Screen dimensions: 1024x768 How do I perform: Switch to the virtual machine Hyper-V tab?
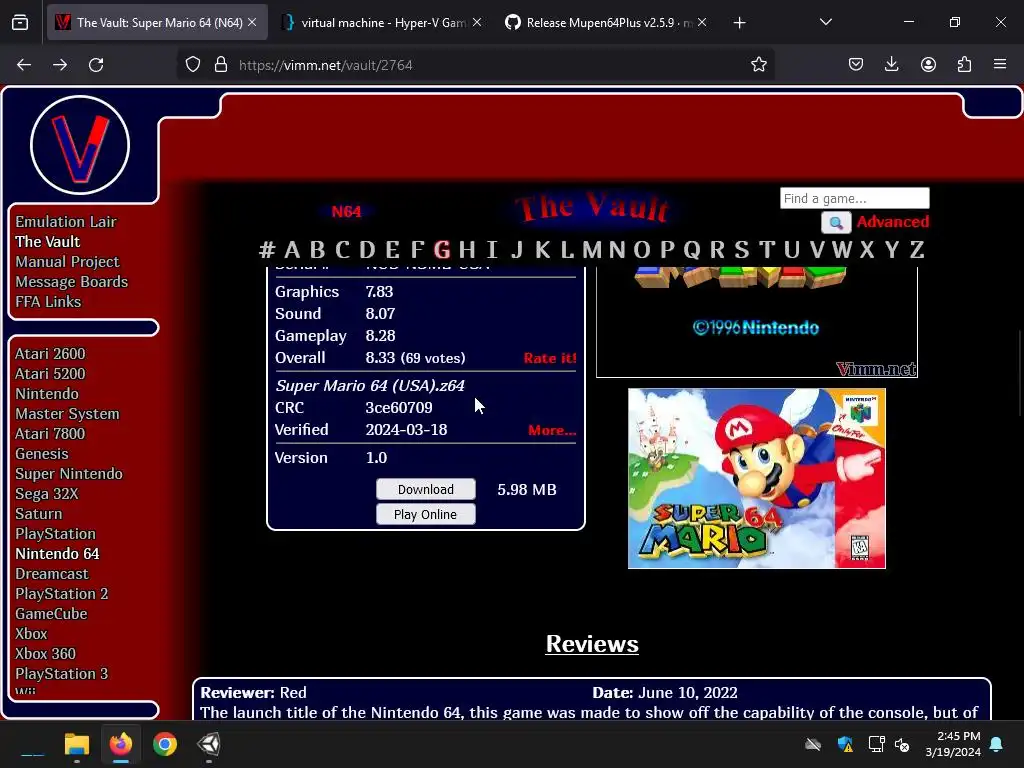tap(382, 22)
